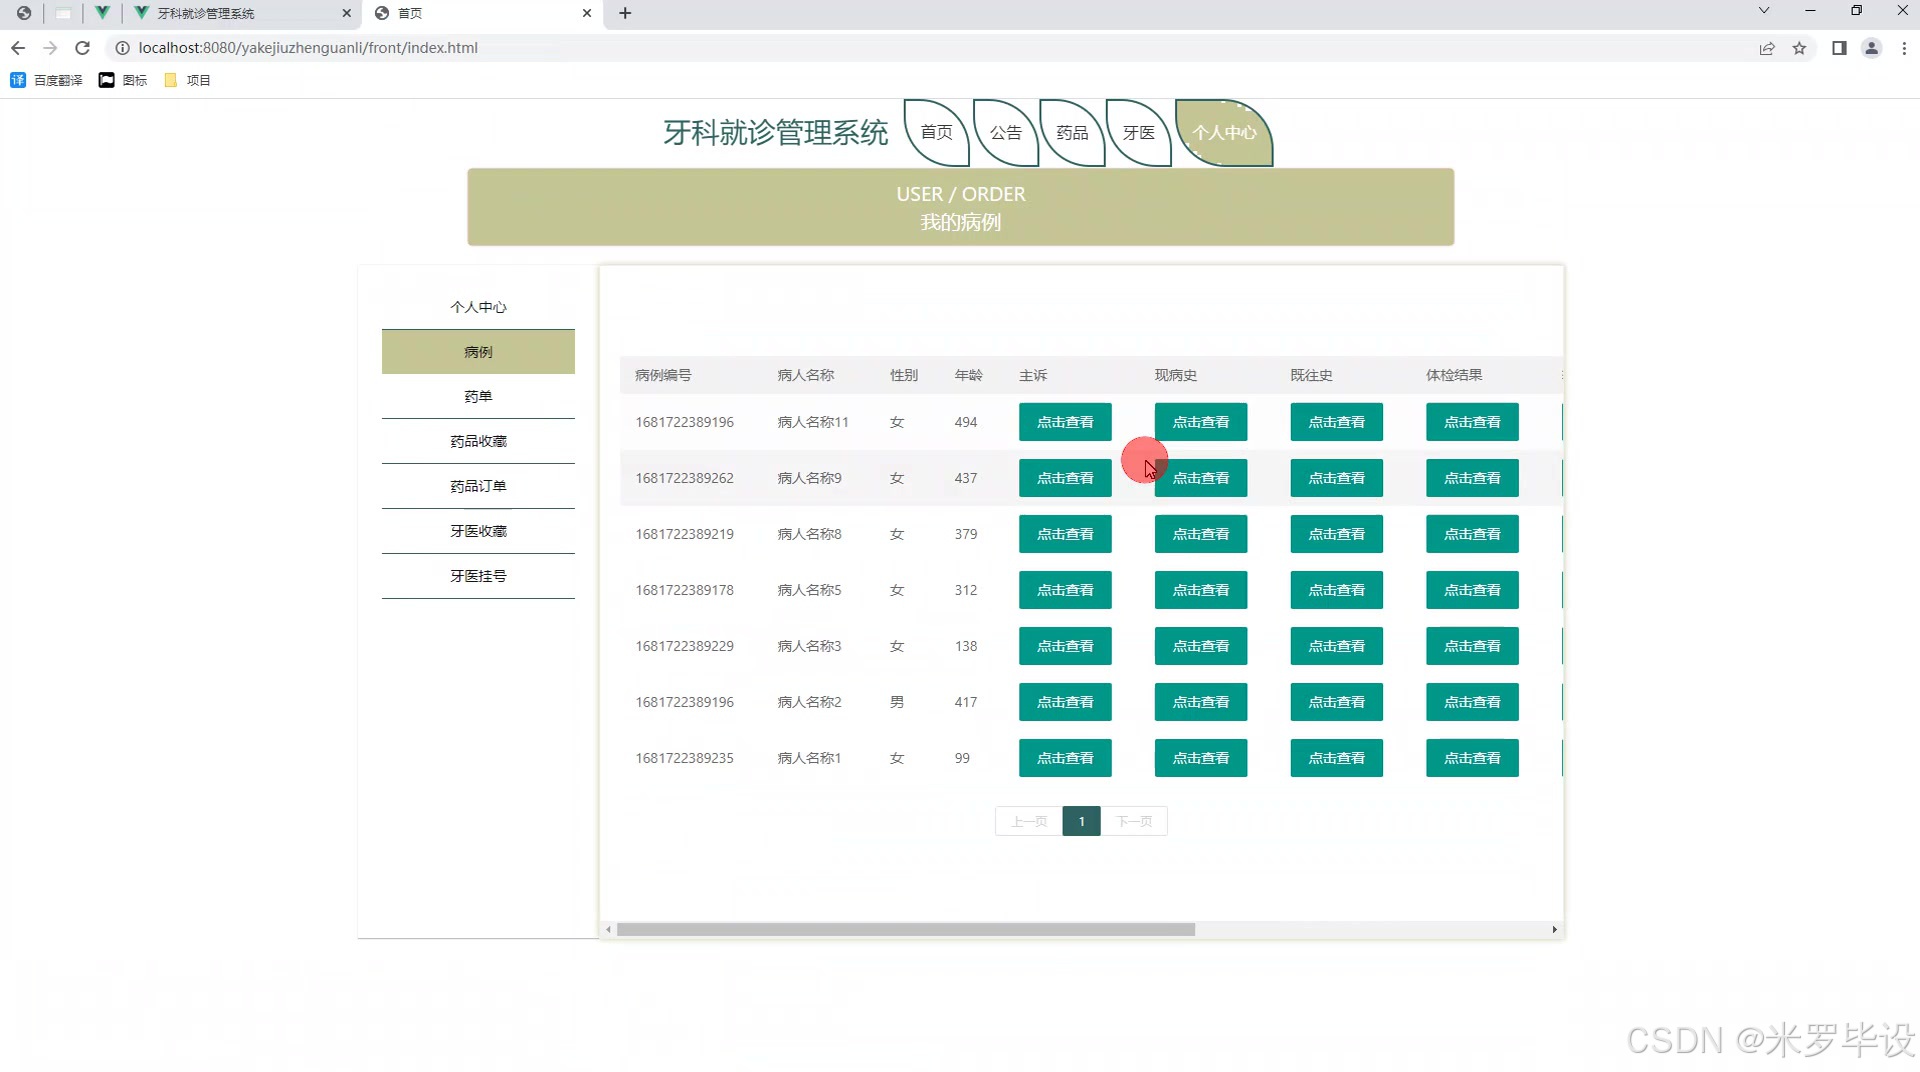Close the 首页 browser tab
The image size is (1920, 1072).
587,13
